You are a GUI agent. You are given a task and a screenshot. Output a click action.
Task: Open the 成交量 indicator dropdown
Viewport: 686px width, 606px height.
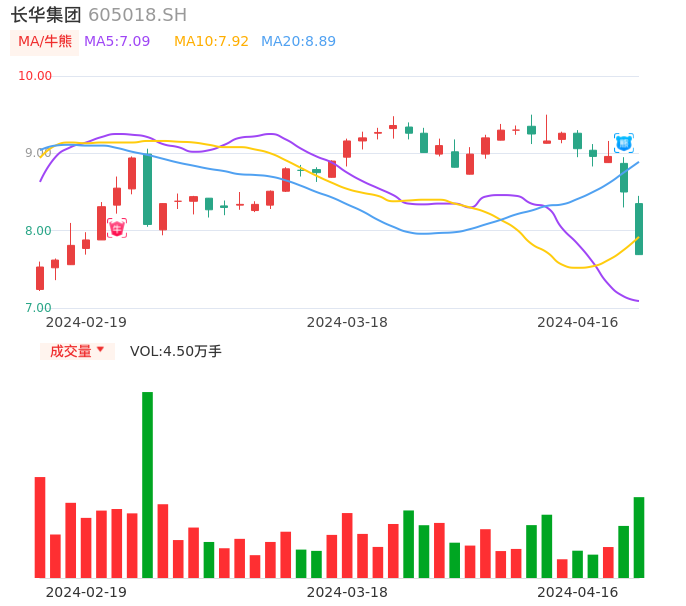click(70, 351)
